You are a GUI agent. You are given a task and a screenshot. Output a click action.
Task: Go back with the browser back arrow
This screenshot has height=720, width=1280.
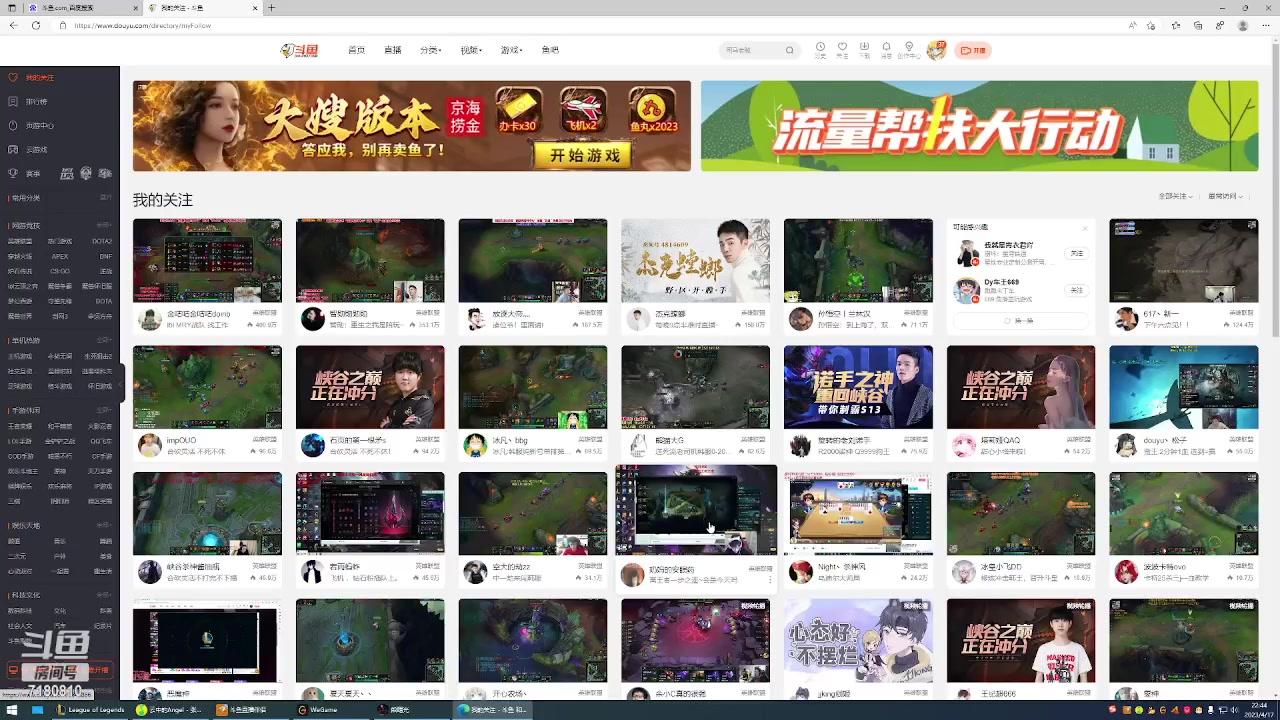tap(13, 25)
